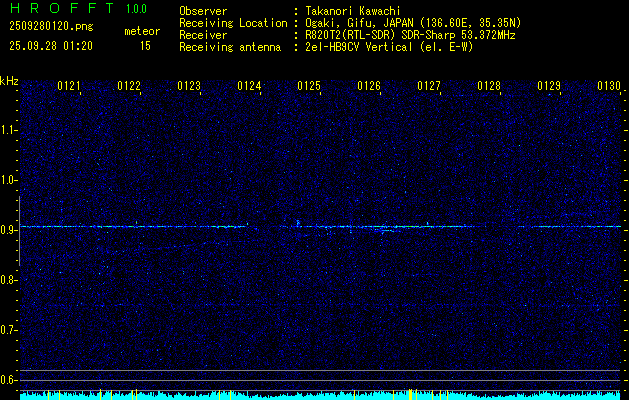
Task: Click the R820T2(RTL-SDR) receiver description
Action: click(408, 35)
